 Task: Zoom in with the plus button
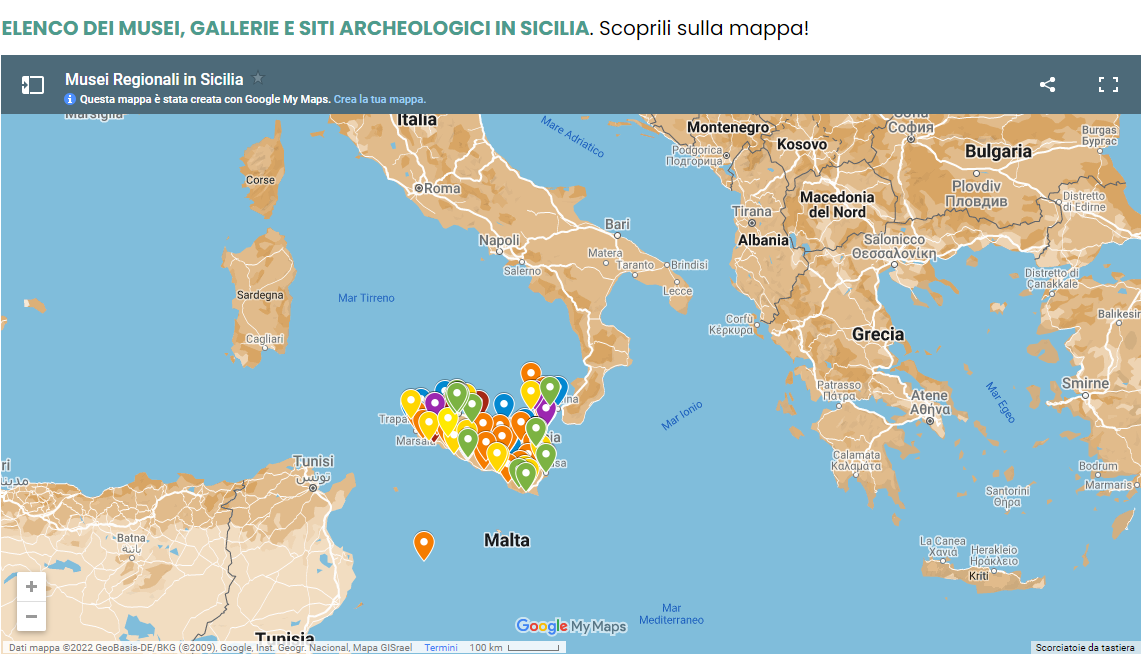point(31,586)
